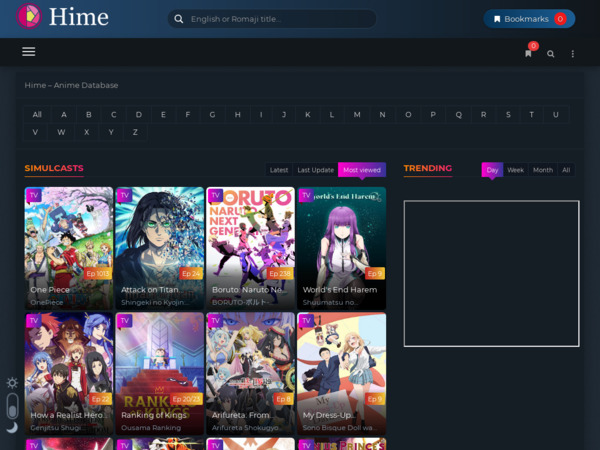The width and height of the screenshot is (600, 450).
Task: Select the Most viewed Simulcasts tab
Action: click(362, 170)
